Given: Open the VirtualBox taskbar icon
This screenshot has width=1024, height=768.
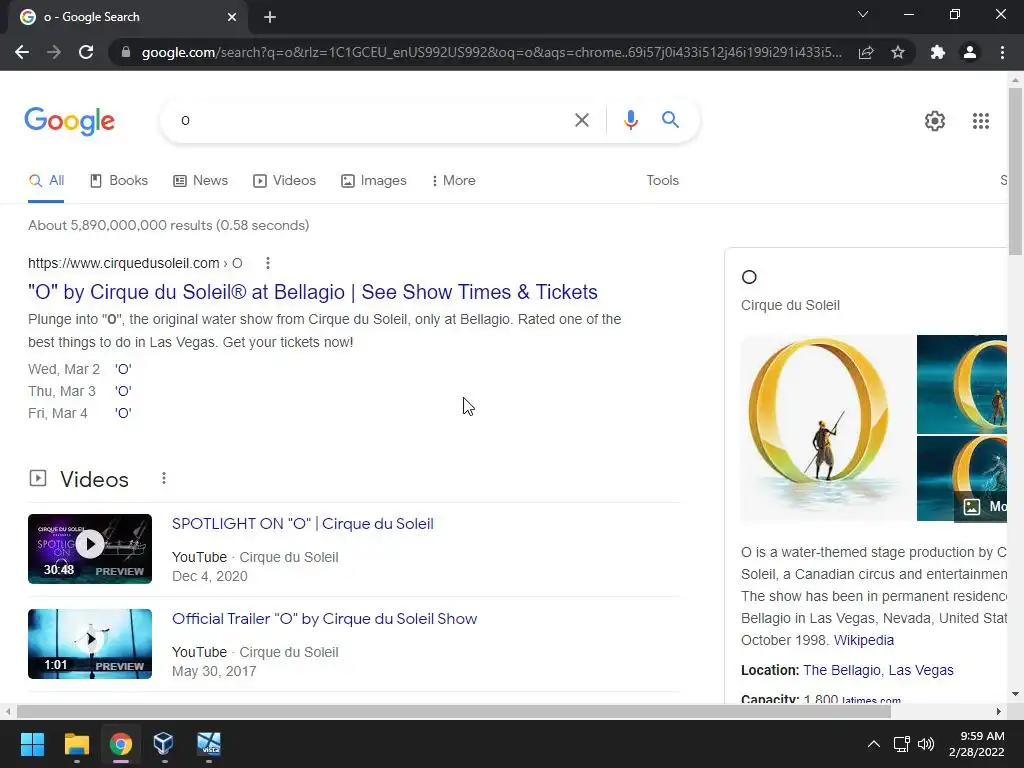Looking at the screenshot, I should (x=164, y=744).
